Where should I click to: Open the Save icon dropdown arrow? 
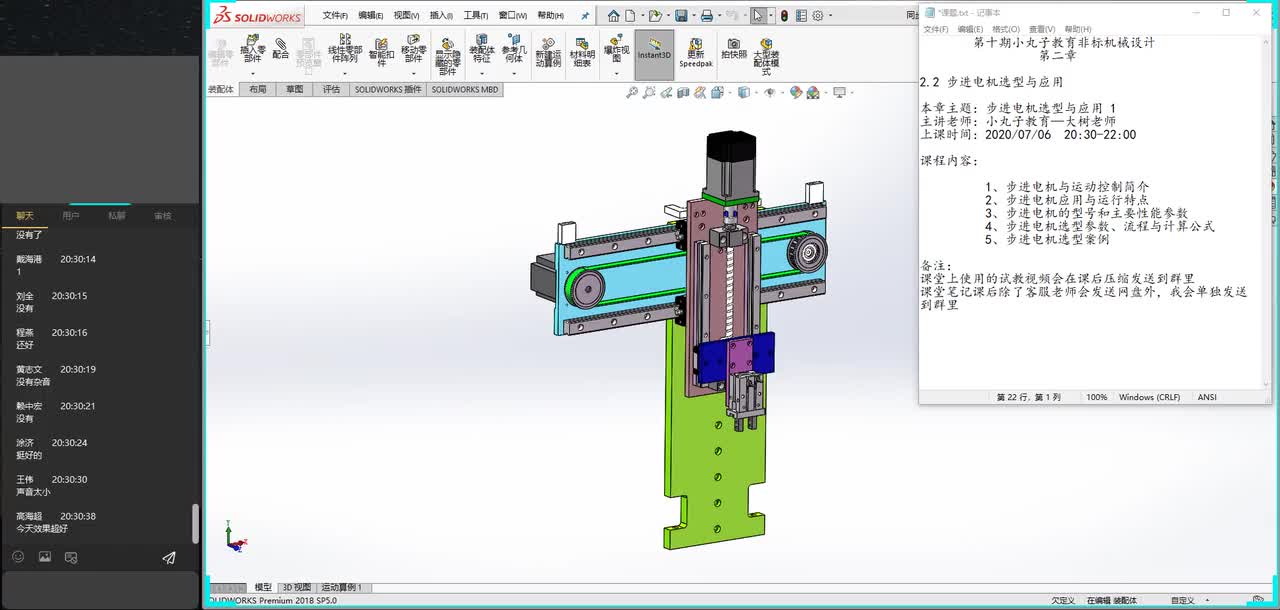(x=692, y=16)
